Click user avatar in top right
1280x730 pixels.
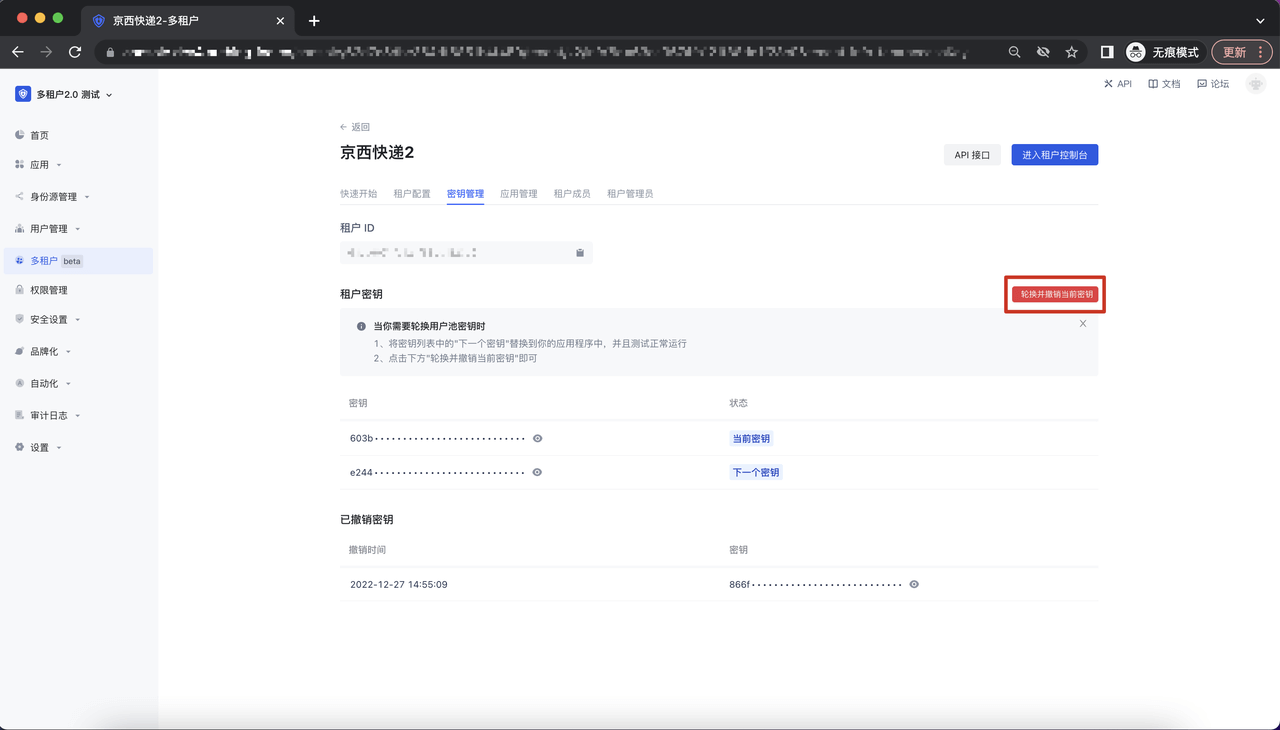[1256, 84]
